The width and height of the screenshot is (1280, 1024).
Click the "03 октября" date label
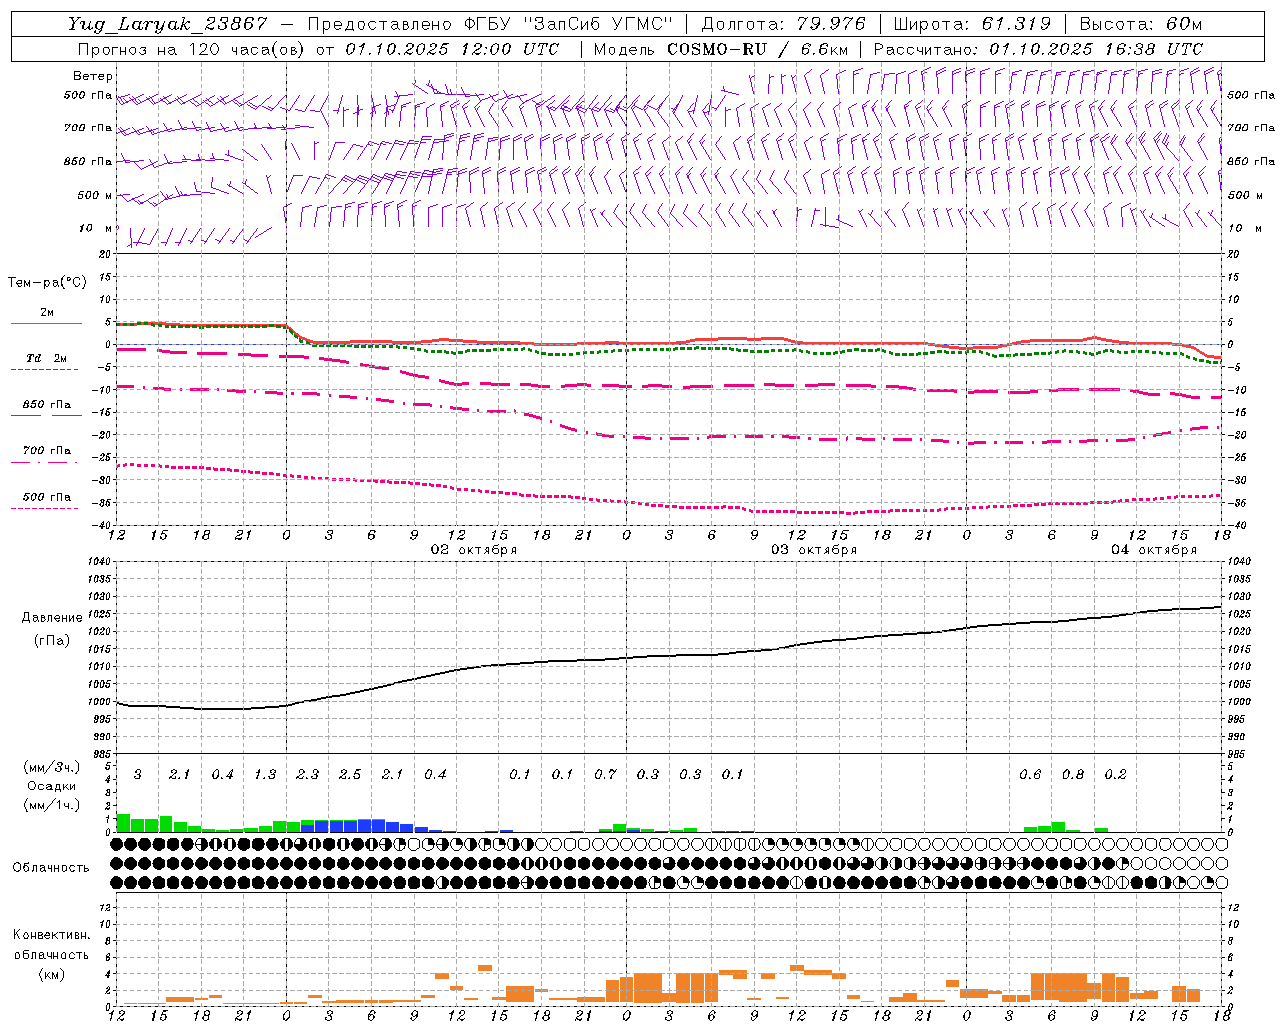814,550
